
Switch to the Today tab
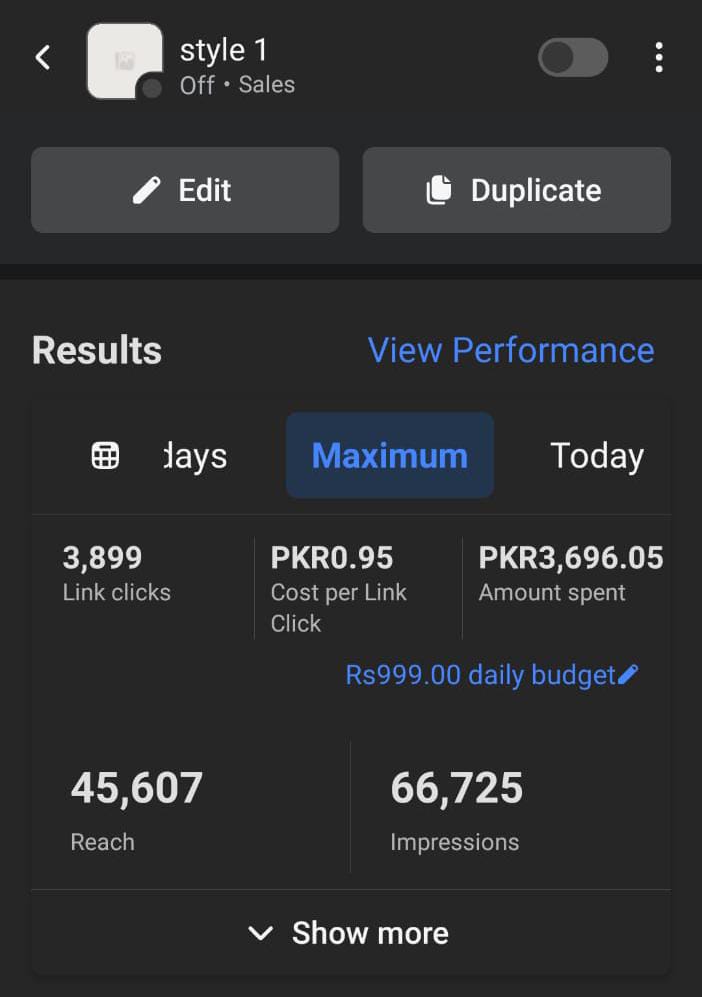pyautogui.click(x=597, y=456)
